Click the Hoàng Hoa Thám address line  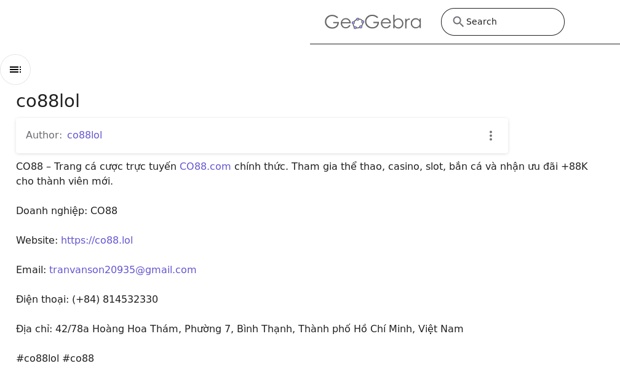(240, 329)
